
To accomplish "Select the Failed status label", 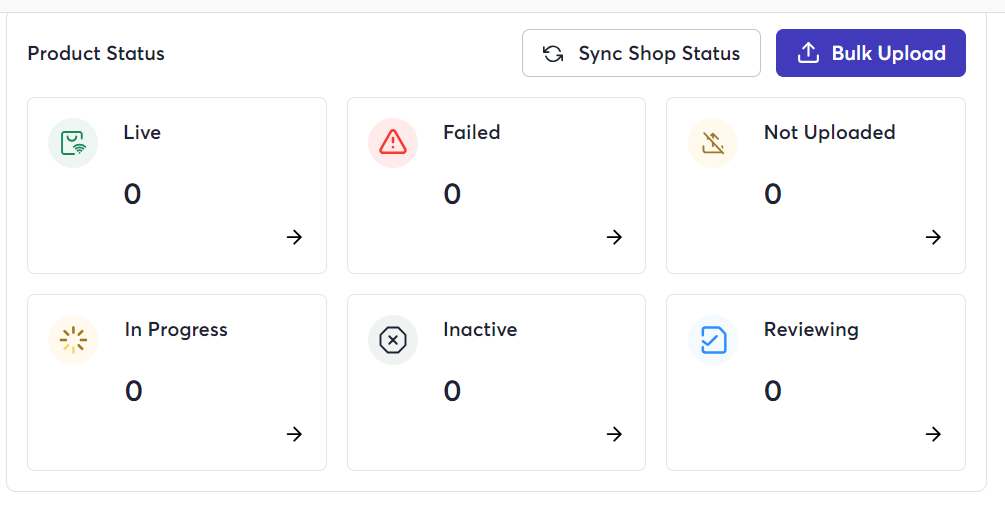I will tap(472, 133).
